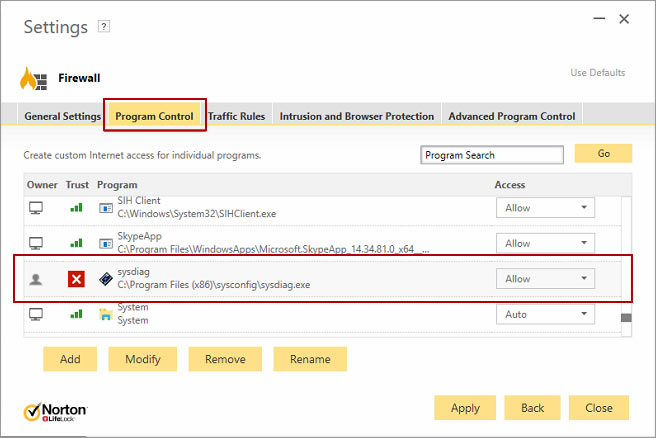This screenshot has height=438, width=656.
Task: Click the Owner column header
Action: coord(42,185)
